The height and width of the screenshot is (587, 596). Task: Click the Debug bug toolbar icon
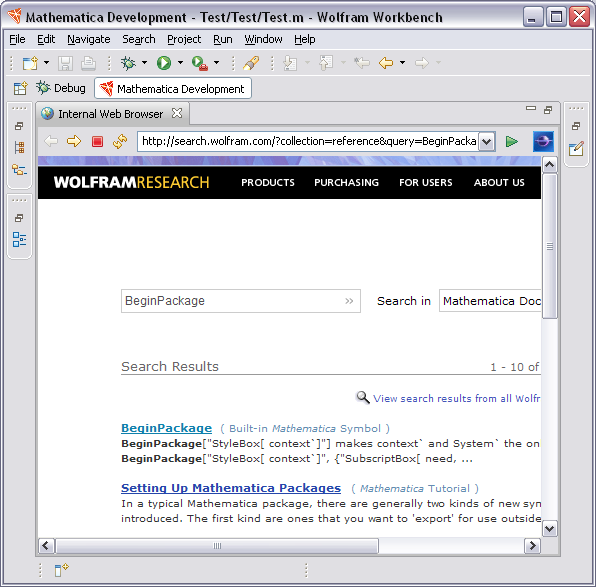point(128,63)
